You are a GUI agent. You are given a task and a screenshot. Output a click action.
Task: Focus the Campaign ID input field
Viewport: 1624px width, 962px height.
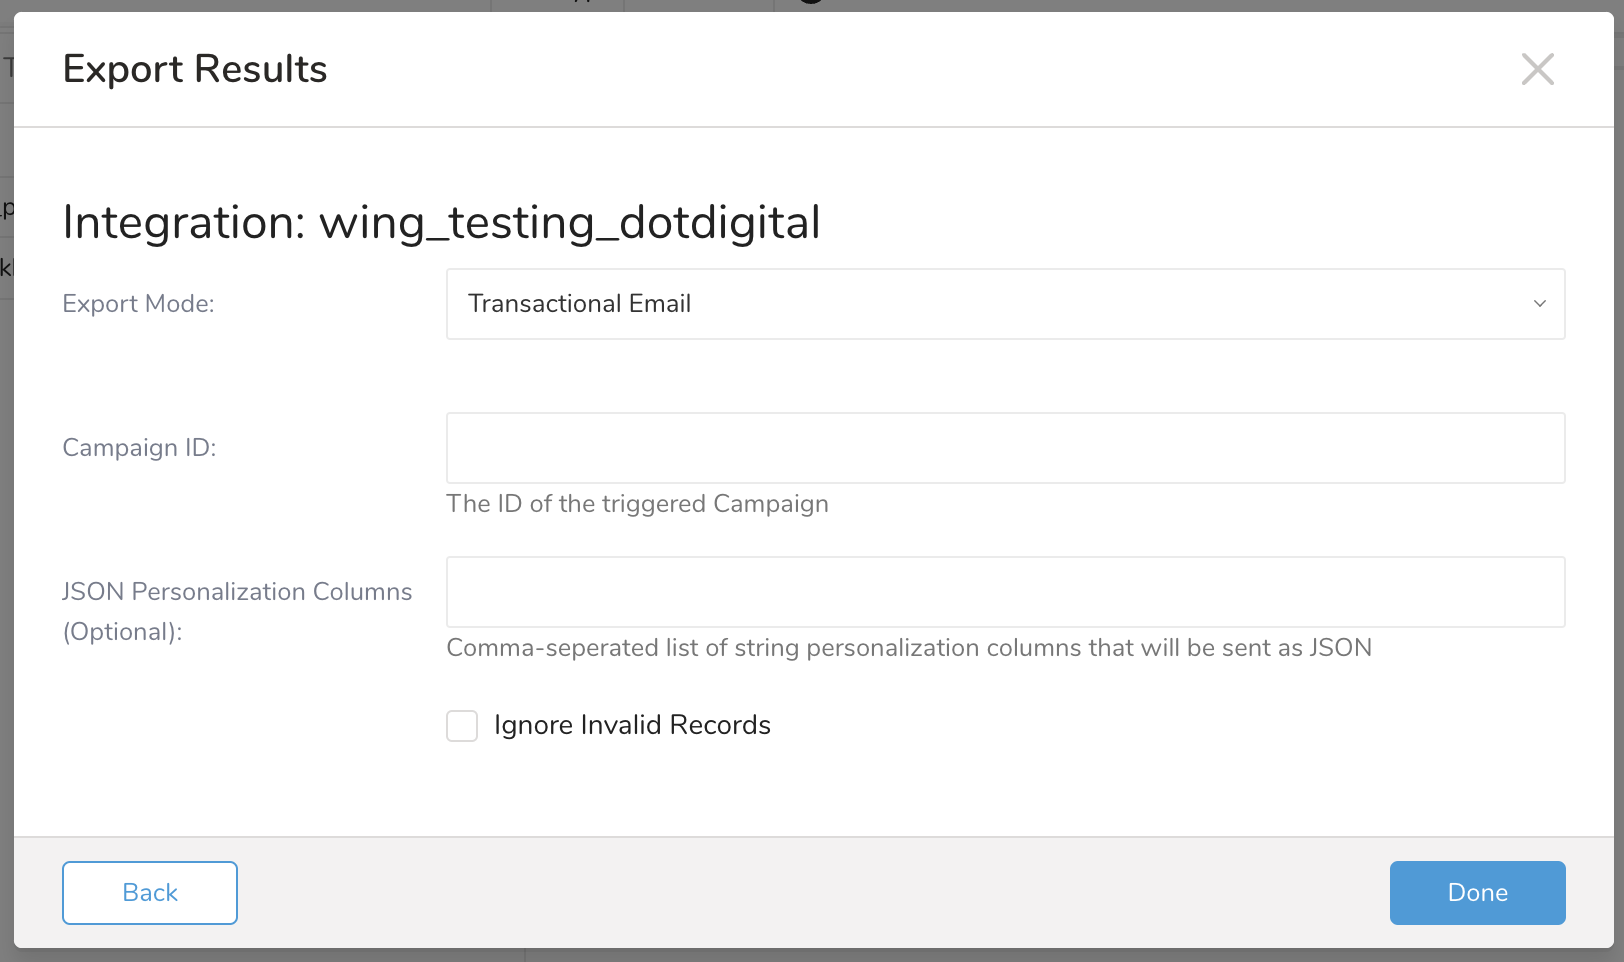(1004, 448)
